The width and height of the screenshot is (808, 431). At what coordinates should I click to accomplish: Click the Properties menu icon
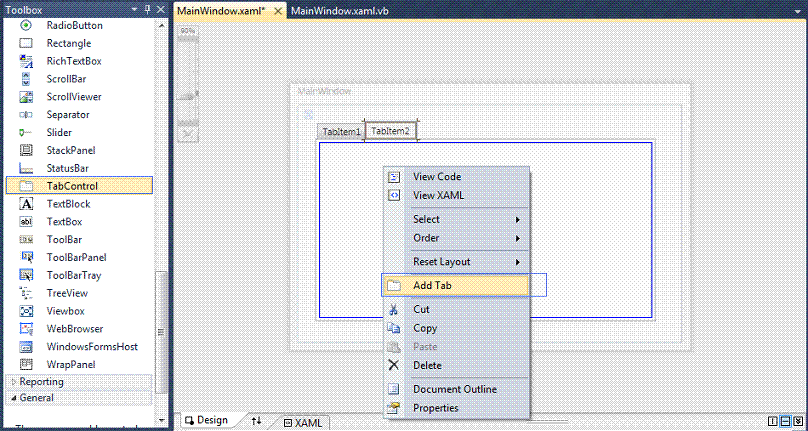pos(394,408)
